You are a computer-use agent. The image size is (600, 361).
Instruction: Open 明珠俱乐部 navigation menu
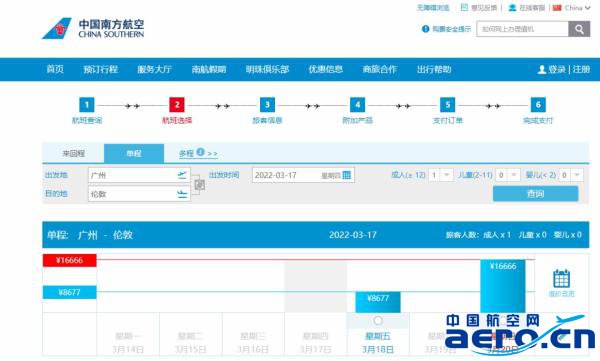point(267,69)
